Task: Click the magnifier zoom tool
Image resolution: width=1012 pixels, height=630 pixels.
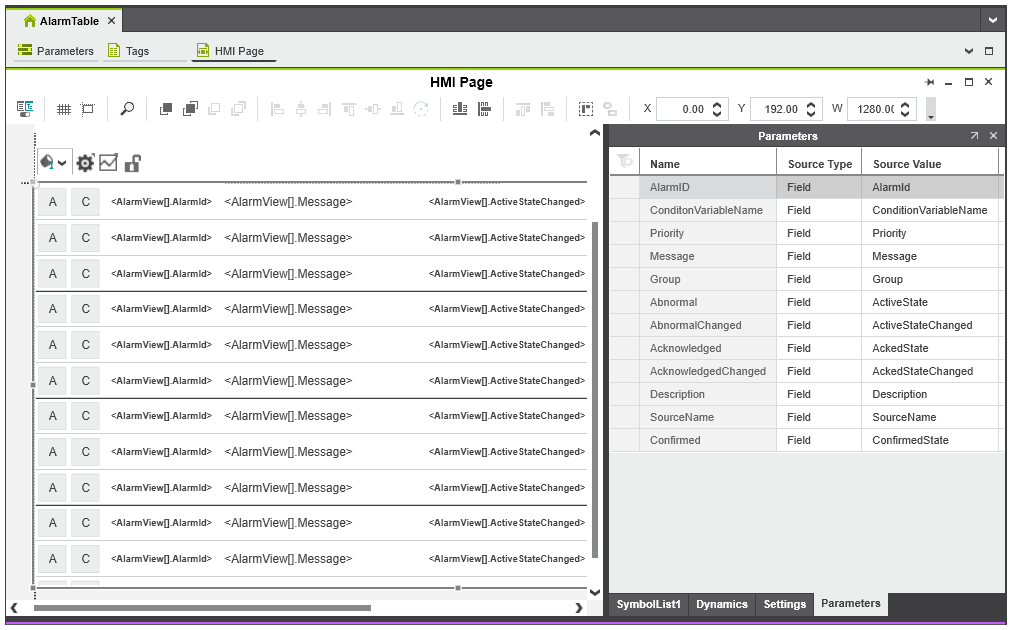Action: (x=127, y=109)
